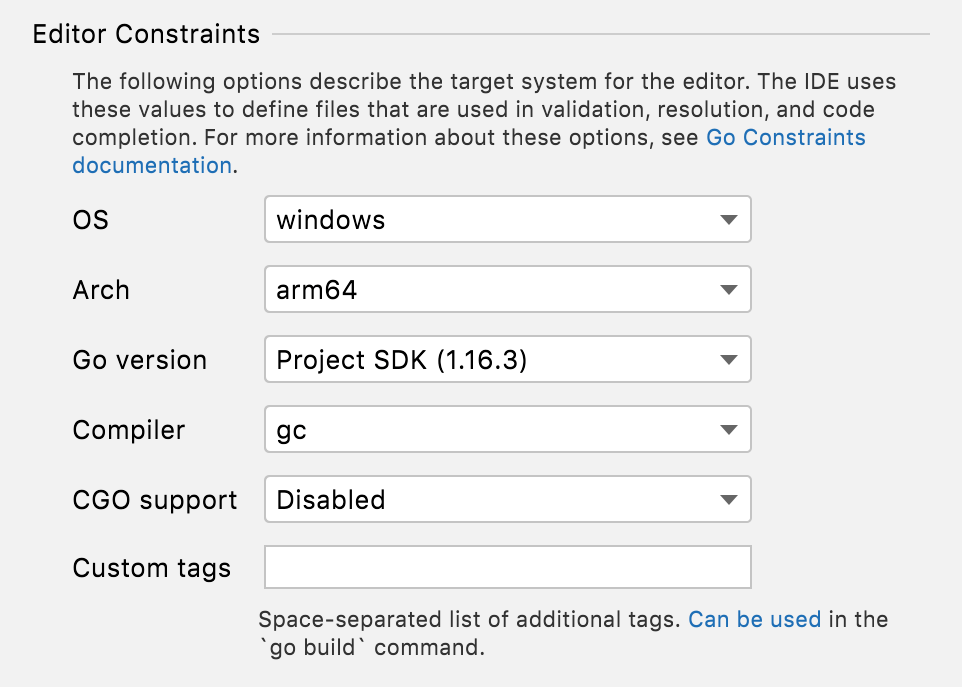The image size is (962, 687).
Task: Click the "windows" value in OS box
Action: click(331, 220)
